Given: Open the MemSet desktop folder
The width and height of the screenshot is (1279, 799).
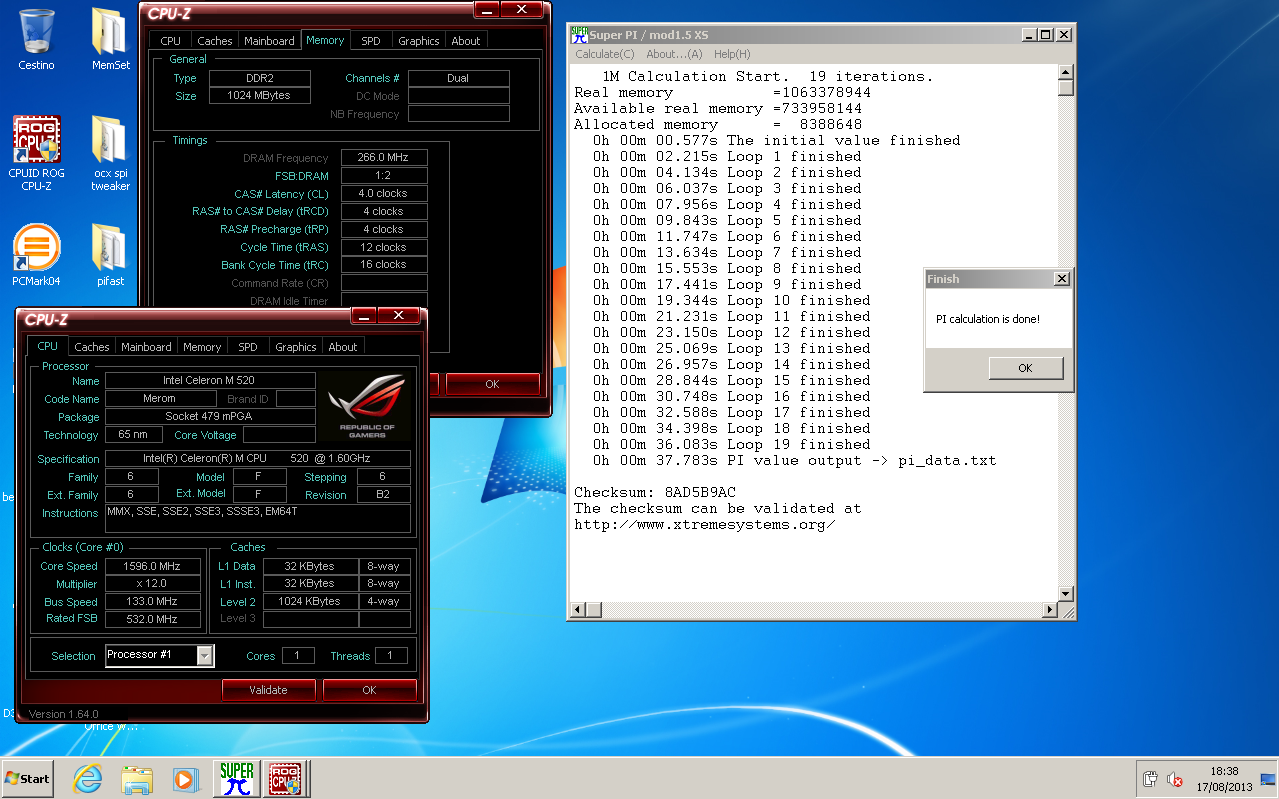Looking at the screenshot, I should pyautogui.click(x=110, y=40).
